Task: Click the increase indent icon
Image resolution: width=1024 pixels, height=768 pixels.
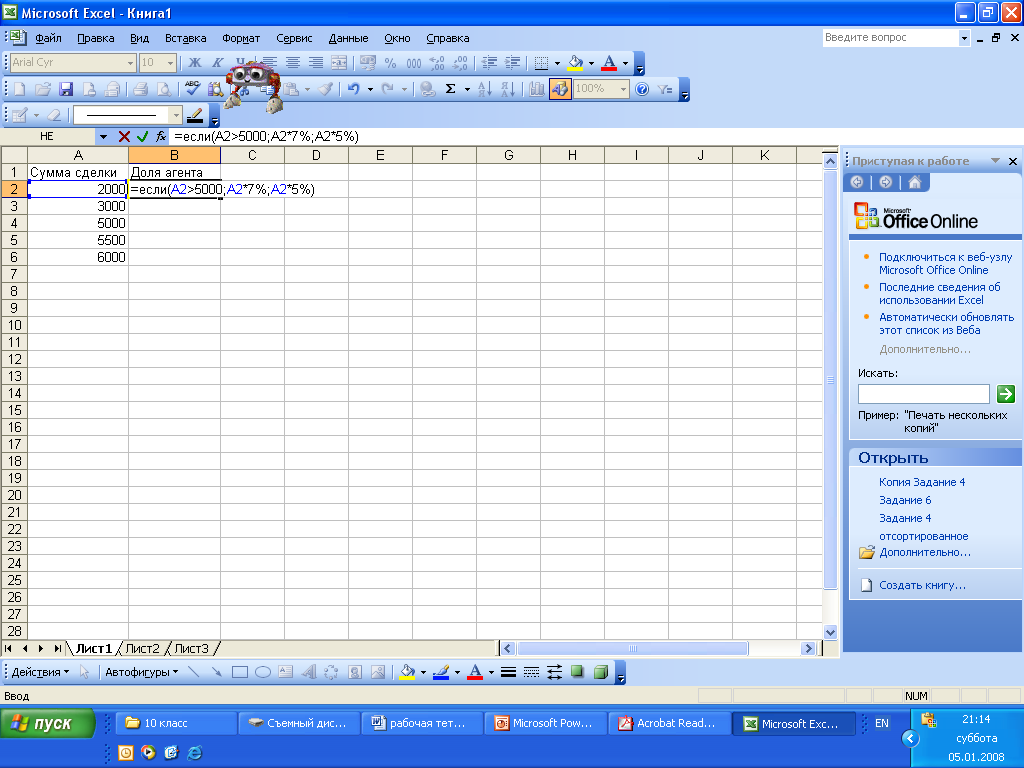Action: coord(513,63)
